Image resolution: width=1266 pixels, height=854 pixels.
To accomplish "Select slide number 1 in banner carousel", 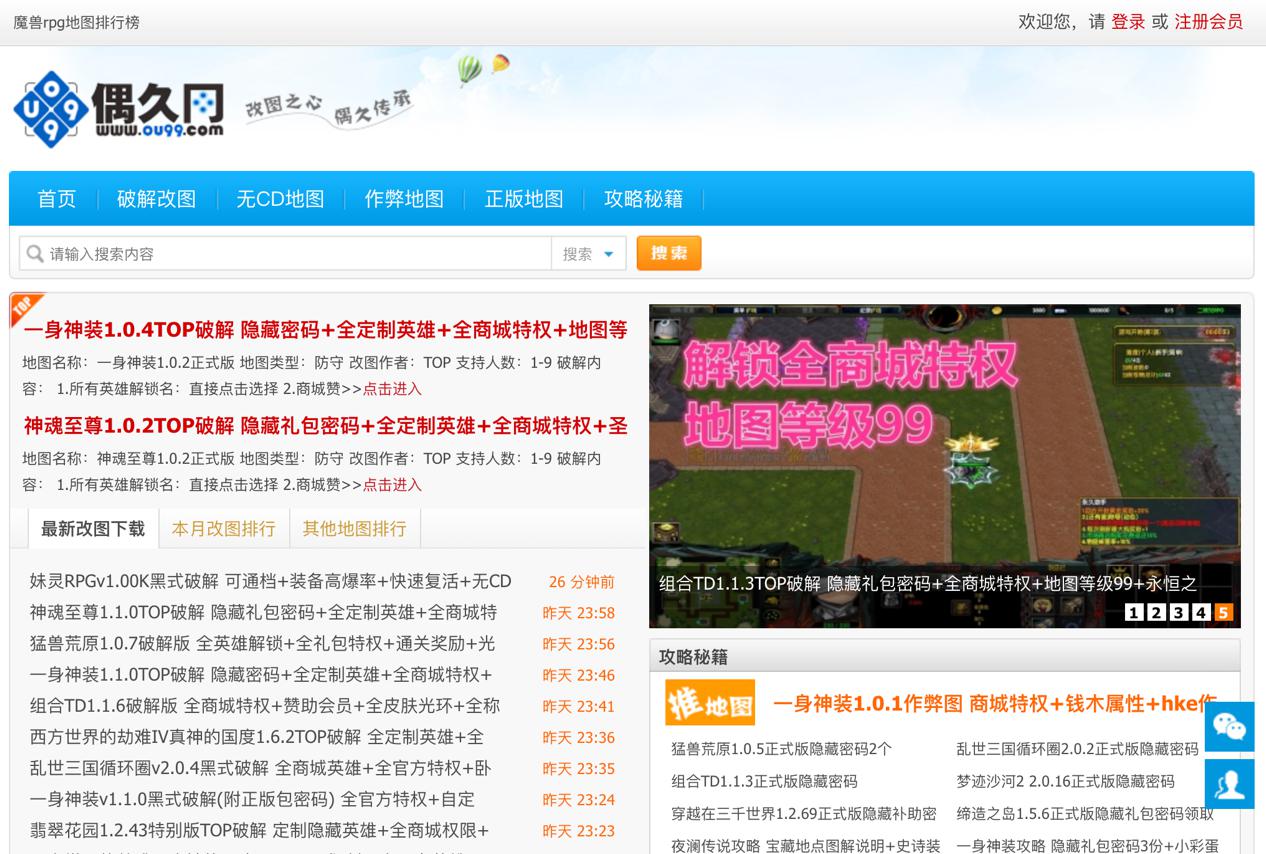I will (1133, 612).
